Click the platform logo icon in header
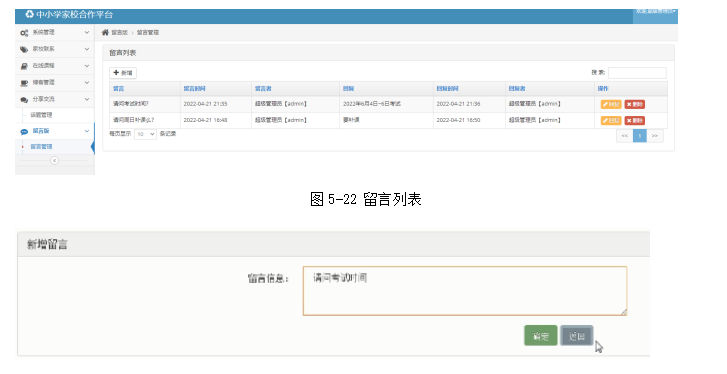 click(30, 14)
